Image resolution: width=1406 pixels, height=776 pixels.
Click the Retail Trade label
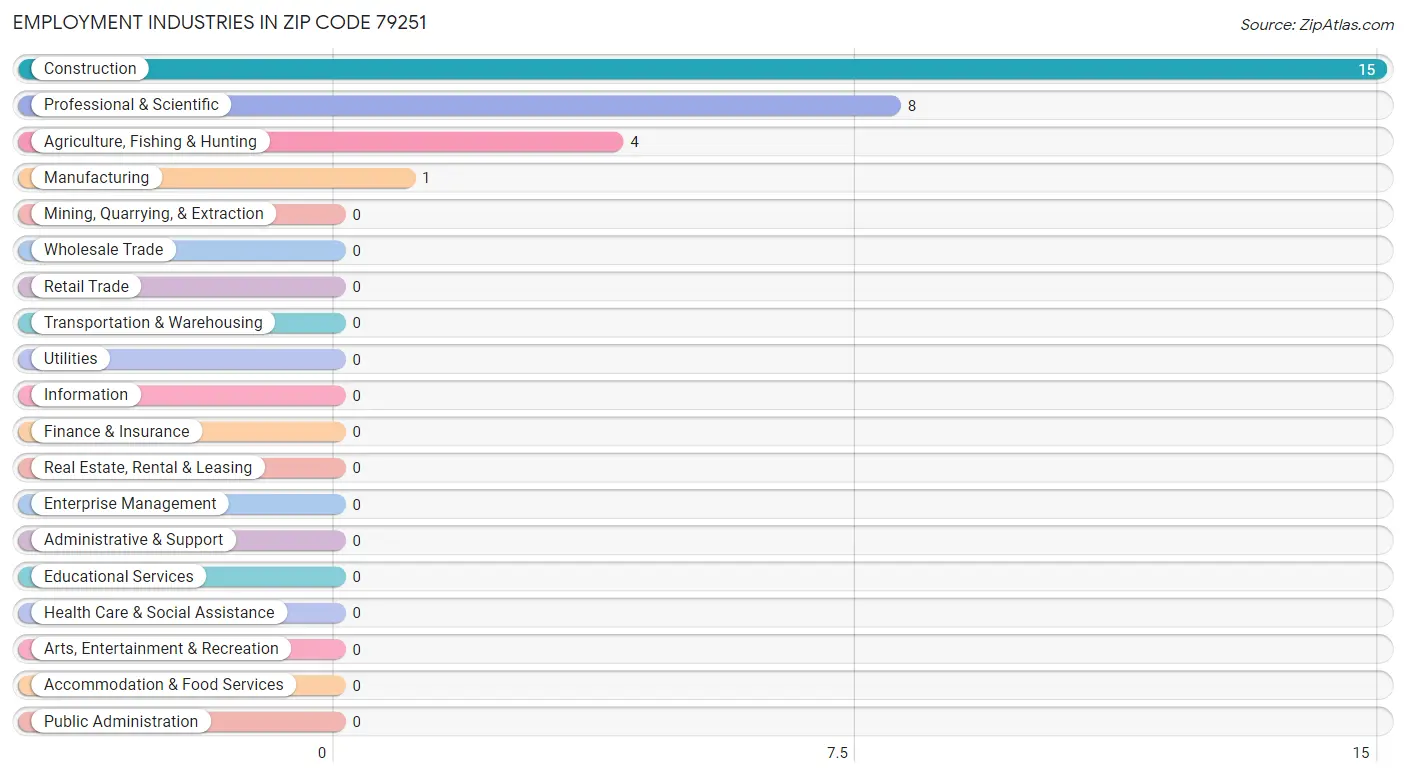[x=86, y=287]
